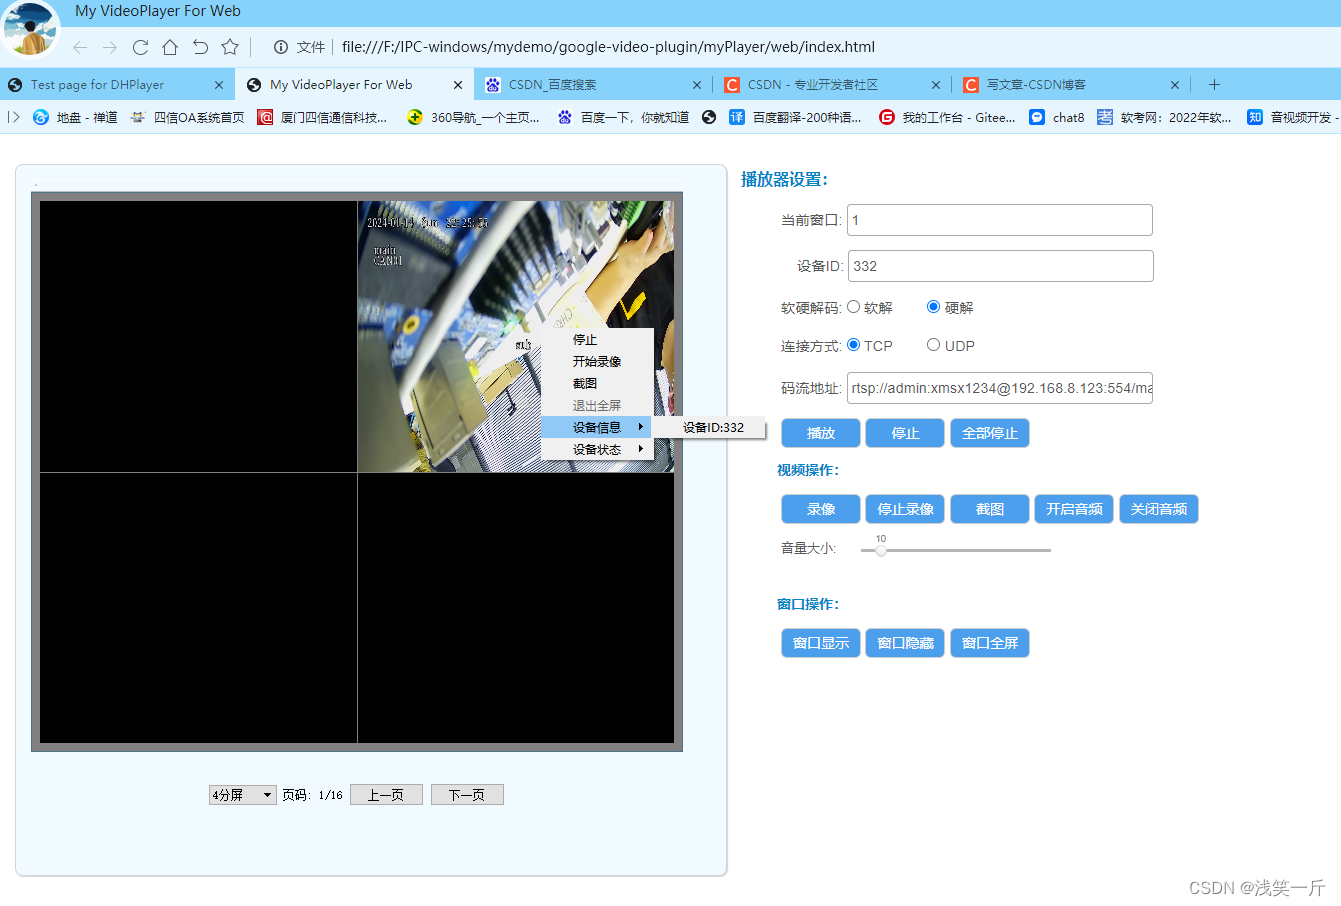Open new tab with plus icon
This screenshot has height=906, width=1341.
coord(1214,85)
